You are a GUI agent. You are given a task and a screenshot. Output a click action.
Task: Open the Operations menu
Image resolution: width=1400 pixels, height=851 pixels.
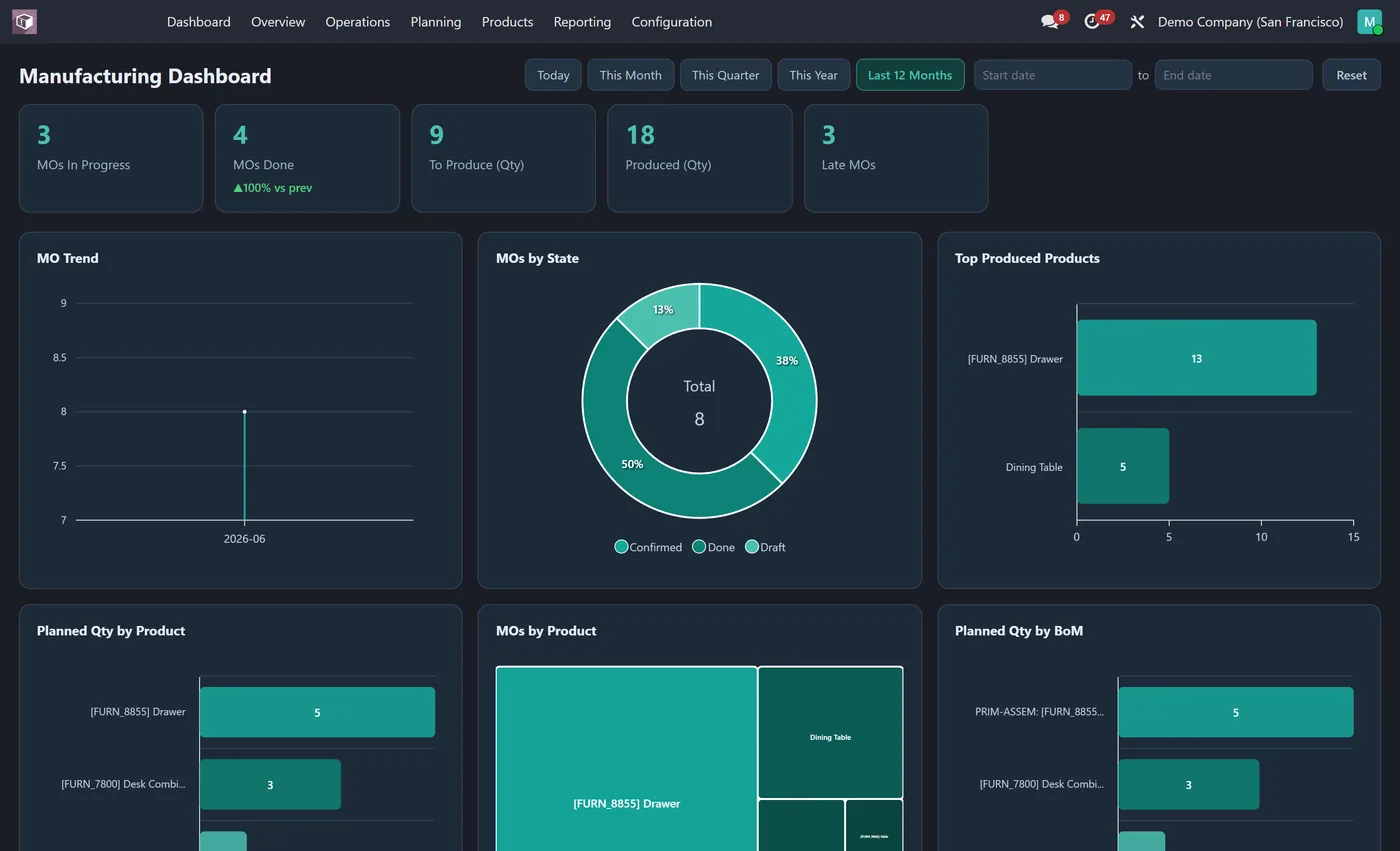coord(357,21)
